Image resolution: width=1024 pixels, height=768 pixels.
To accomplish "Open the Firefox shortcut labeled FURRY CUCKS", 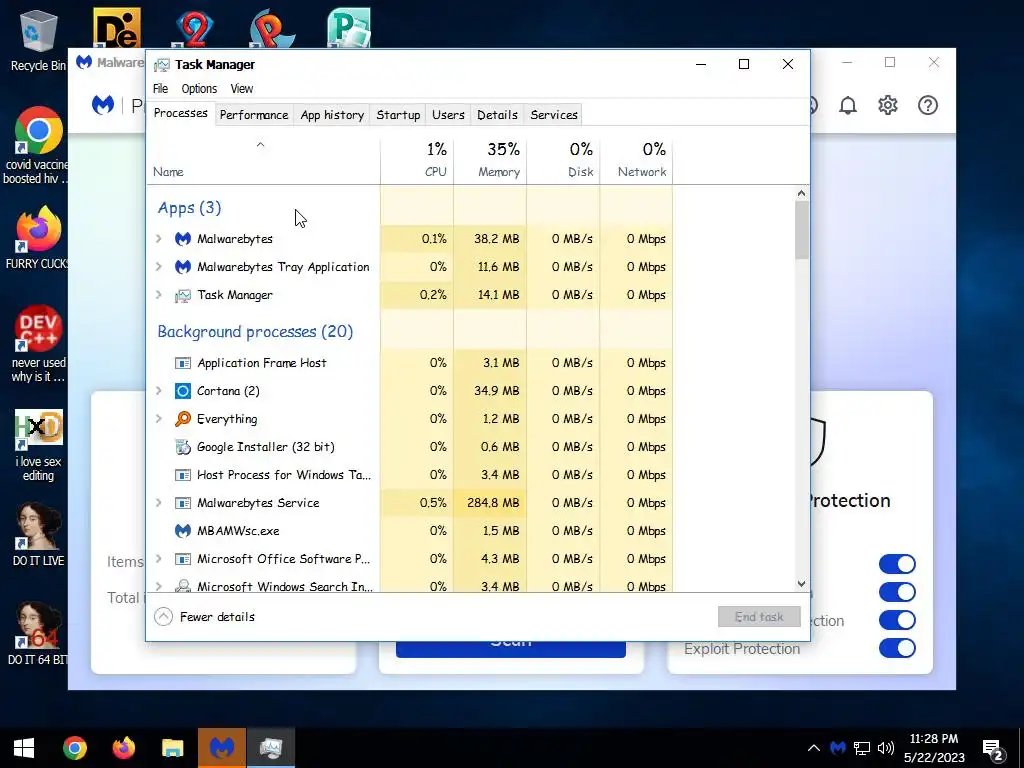I will (38, 238).
